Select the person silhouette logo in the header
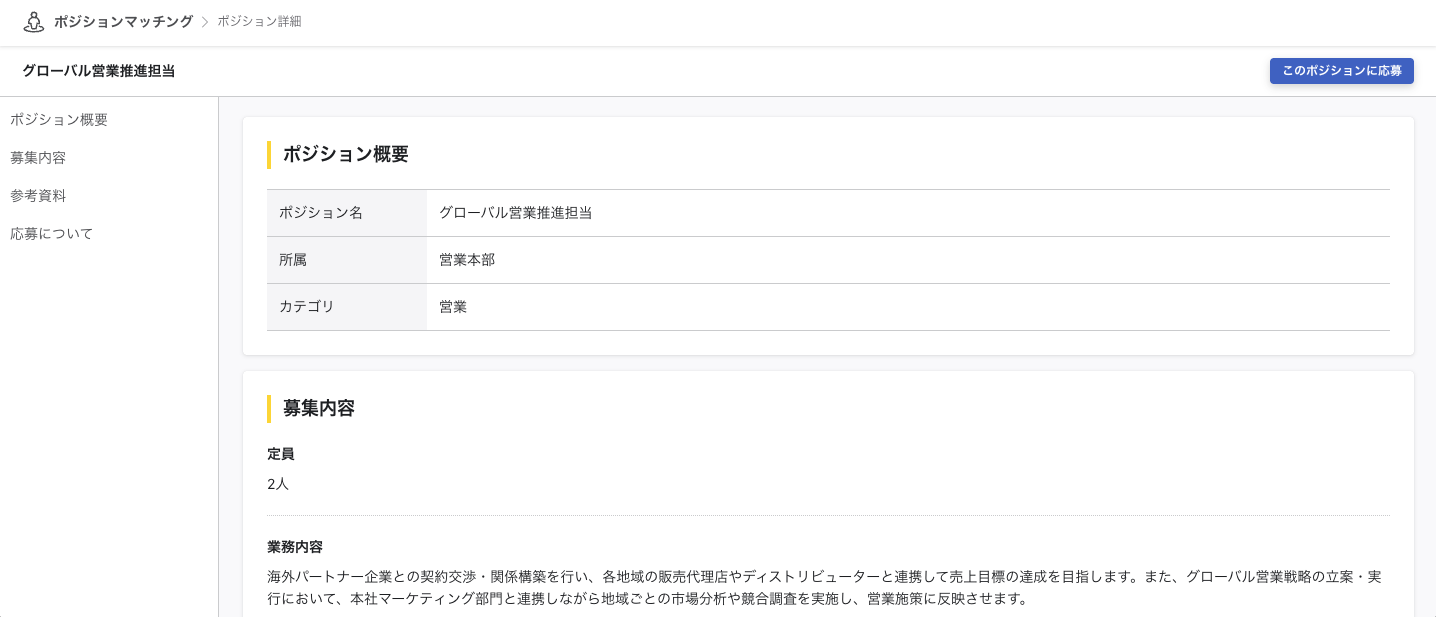1436x617 pixels. click(34, 20)
